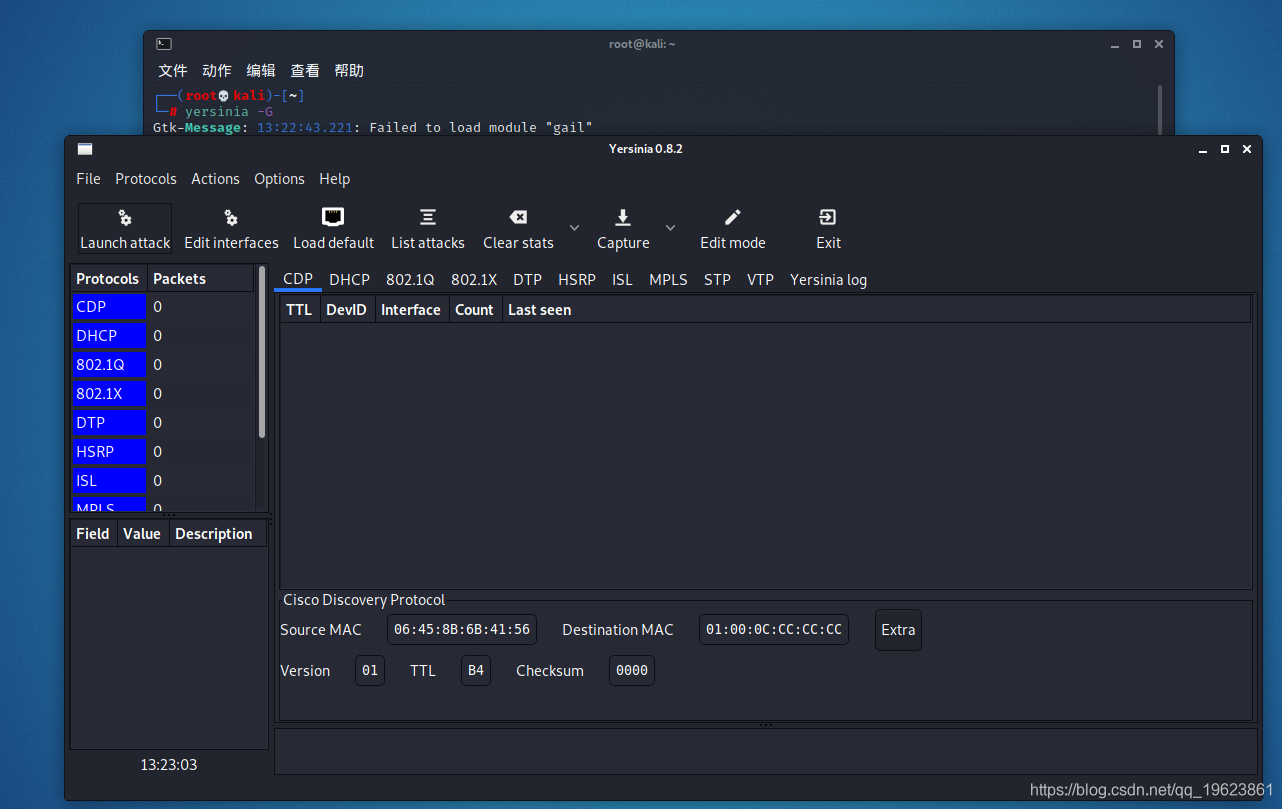Click the Checksum 0000 field
Viewport: 1282px width, 809px height.
click(632, 671)
